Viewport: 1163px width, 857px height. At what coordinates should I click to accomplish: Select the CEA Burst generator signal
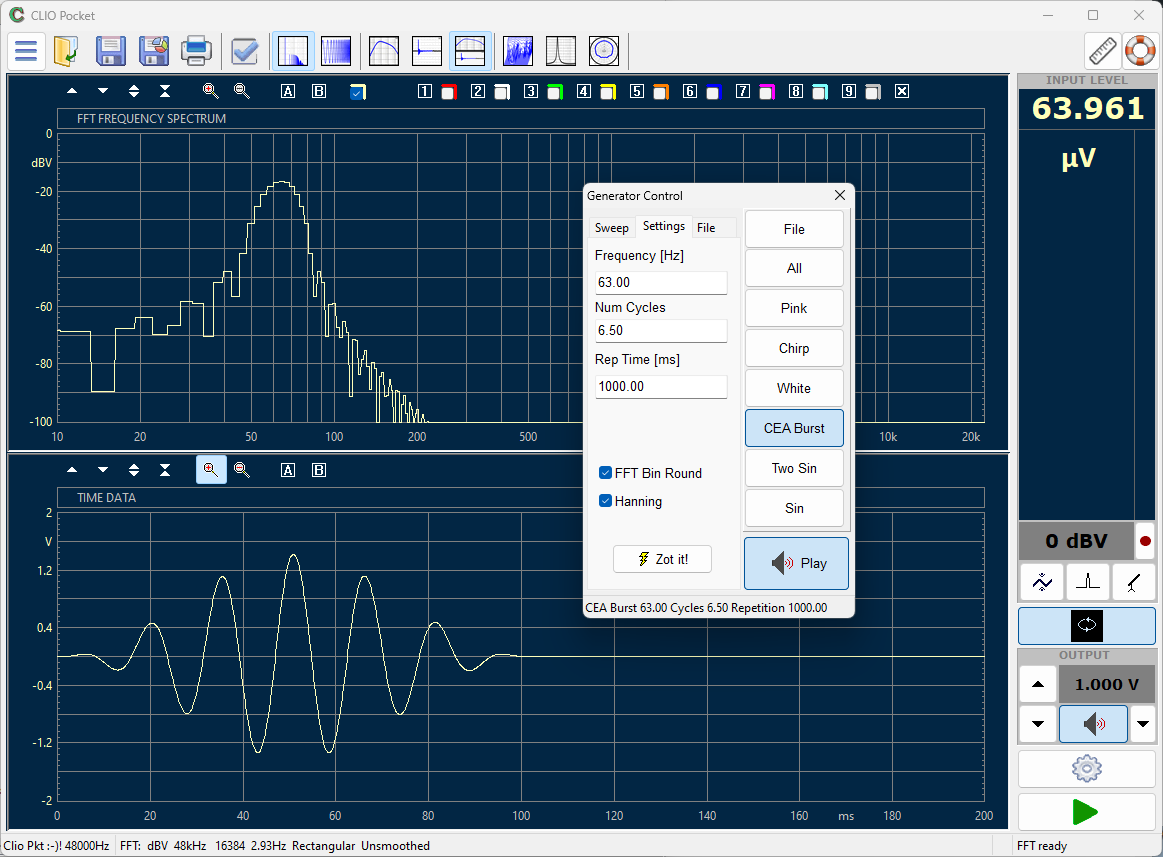[x=794, y=428]
